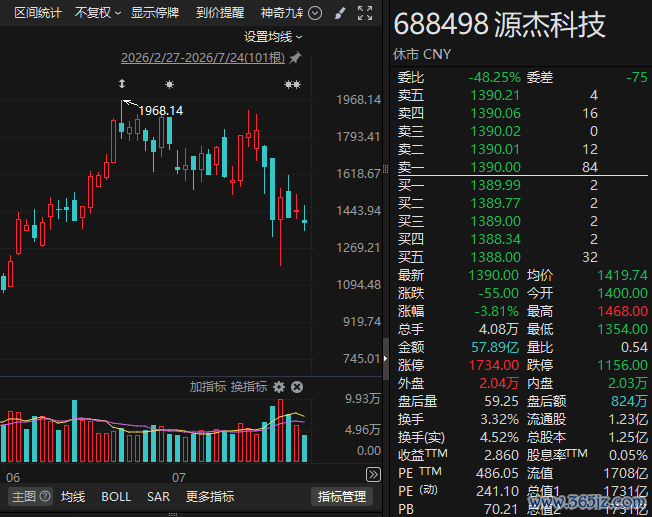Click the help question mark beside 主图
The height and width of the screenshot is (517, 652).
click(45, 496)
